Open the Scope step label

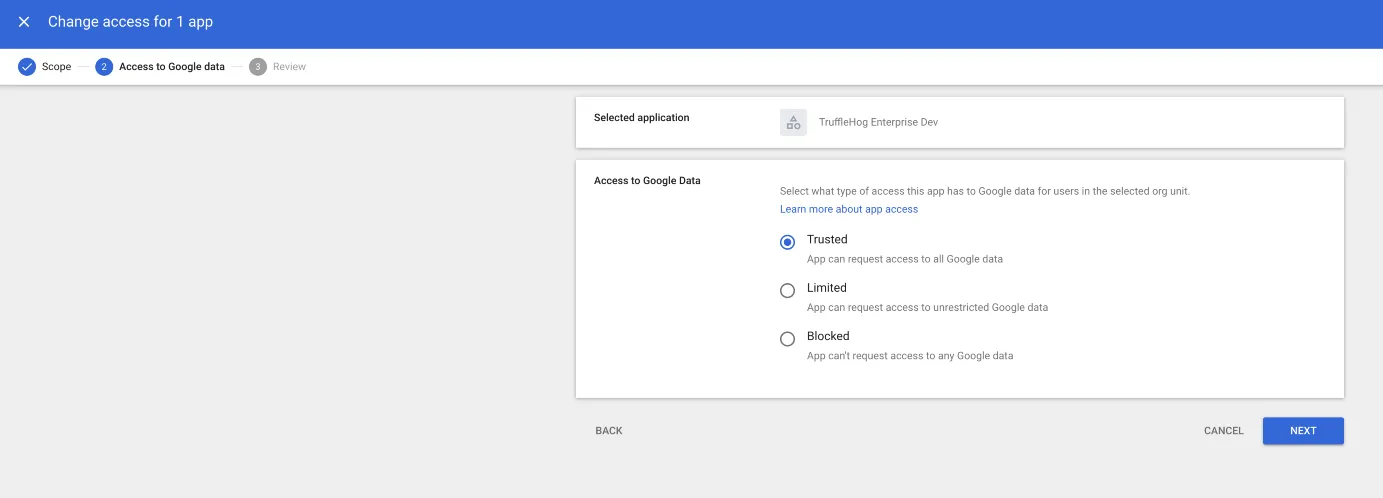pos(56,67)
